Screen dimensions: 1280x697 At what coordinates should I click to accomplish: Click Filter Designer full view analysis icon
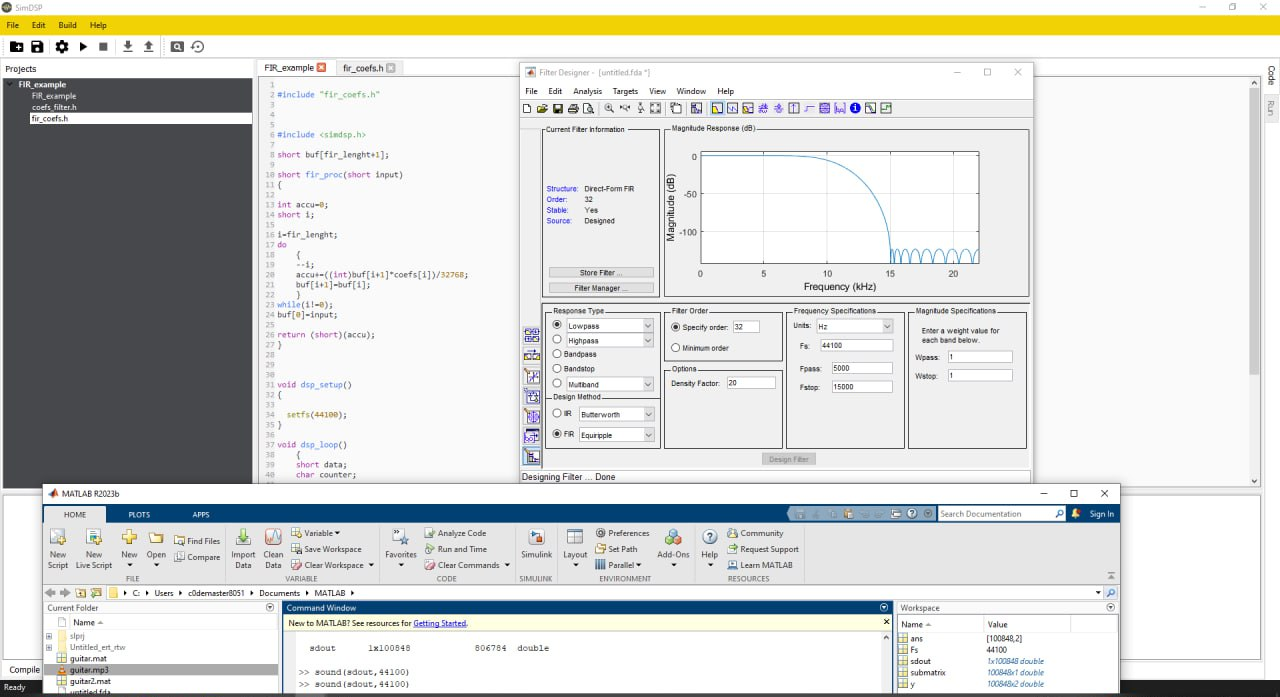[696, 108]
